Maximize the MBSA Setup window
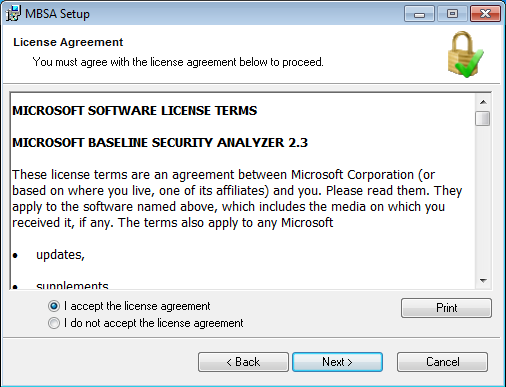The height and width of the screenshot is (387, 506). tap(452, 14)
